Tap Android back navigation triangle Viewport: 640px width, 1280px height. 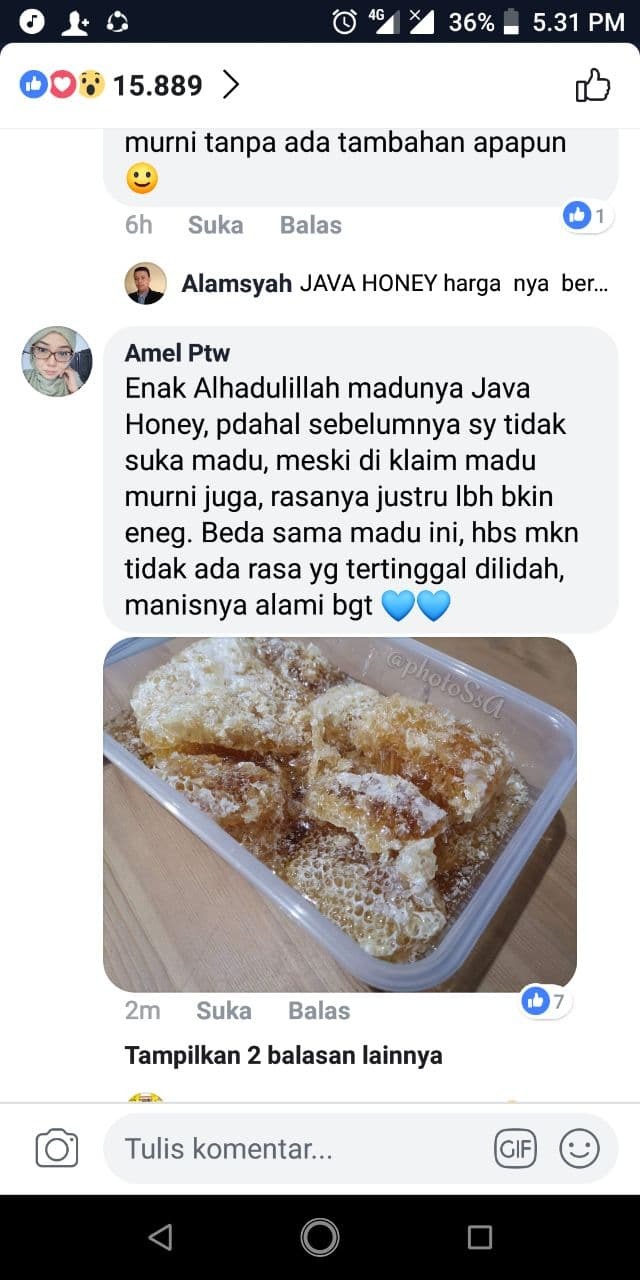[x=160, y=1237]
